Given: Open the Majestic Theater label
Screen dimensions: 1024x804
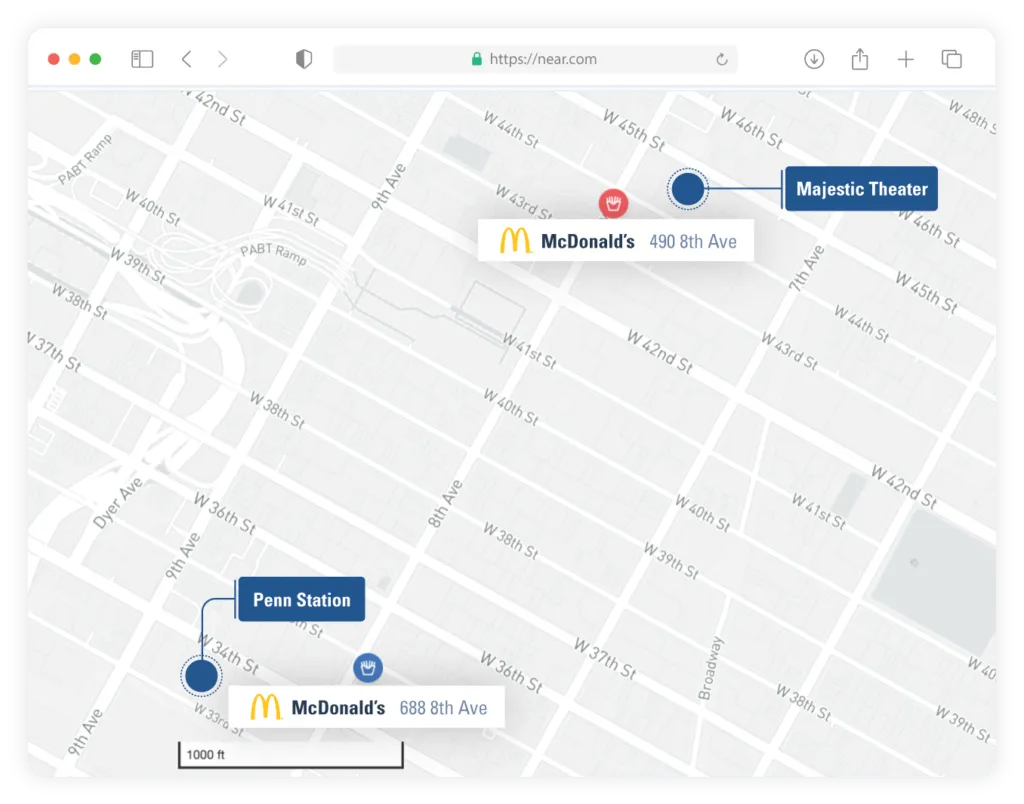Looking at the screenshot, I should [x=861, y=189].
